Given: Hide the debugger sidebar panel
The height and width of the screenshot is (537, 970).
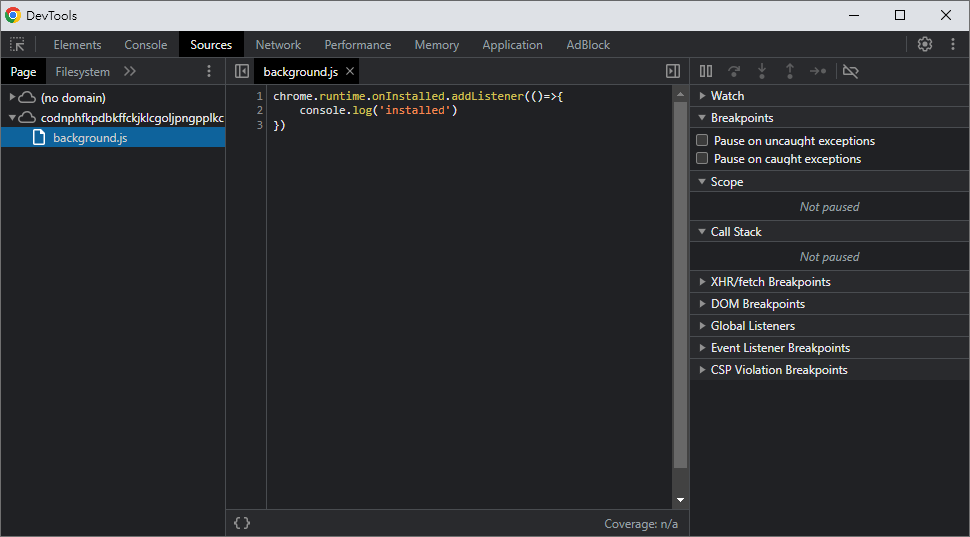Looking at the screenshot, I should pos(673,72).
